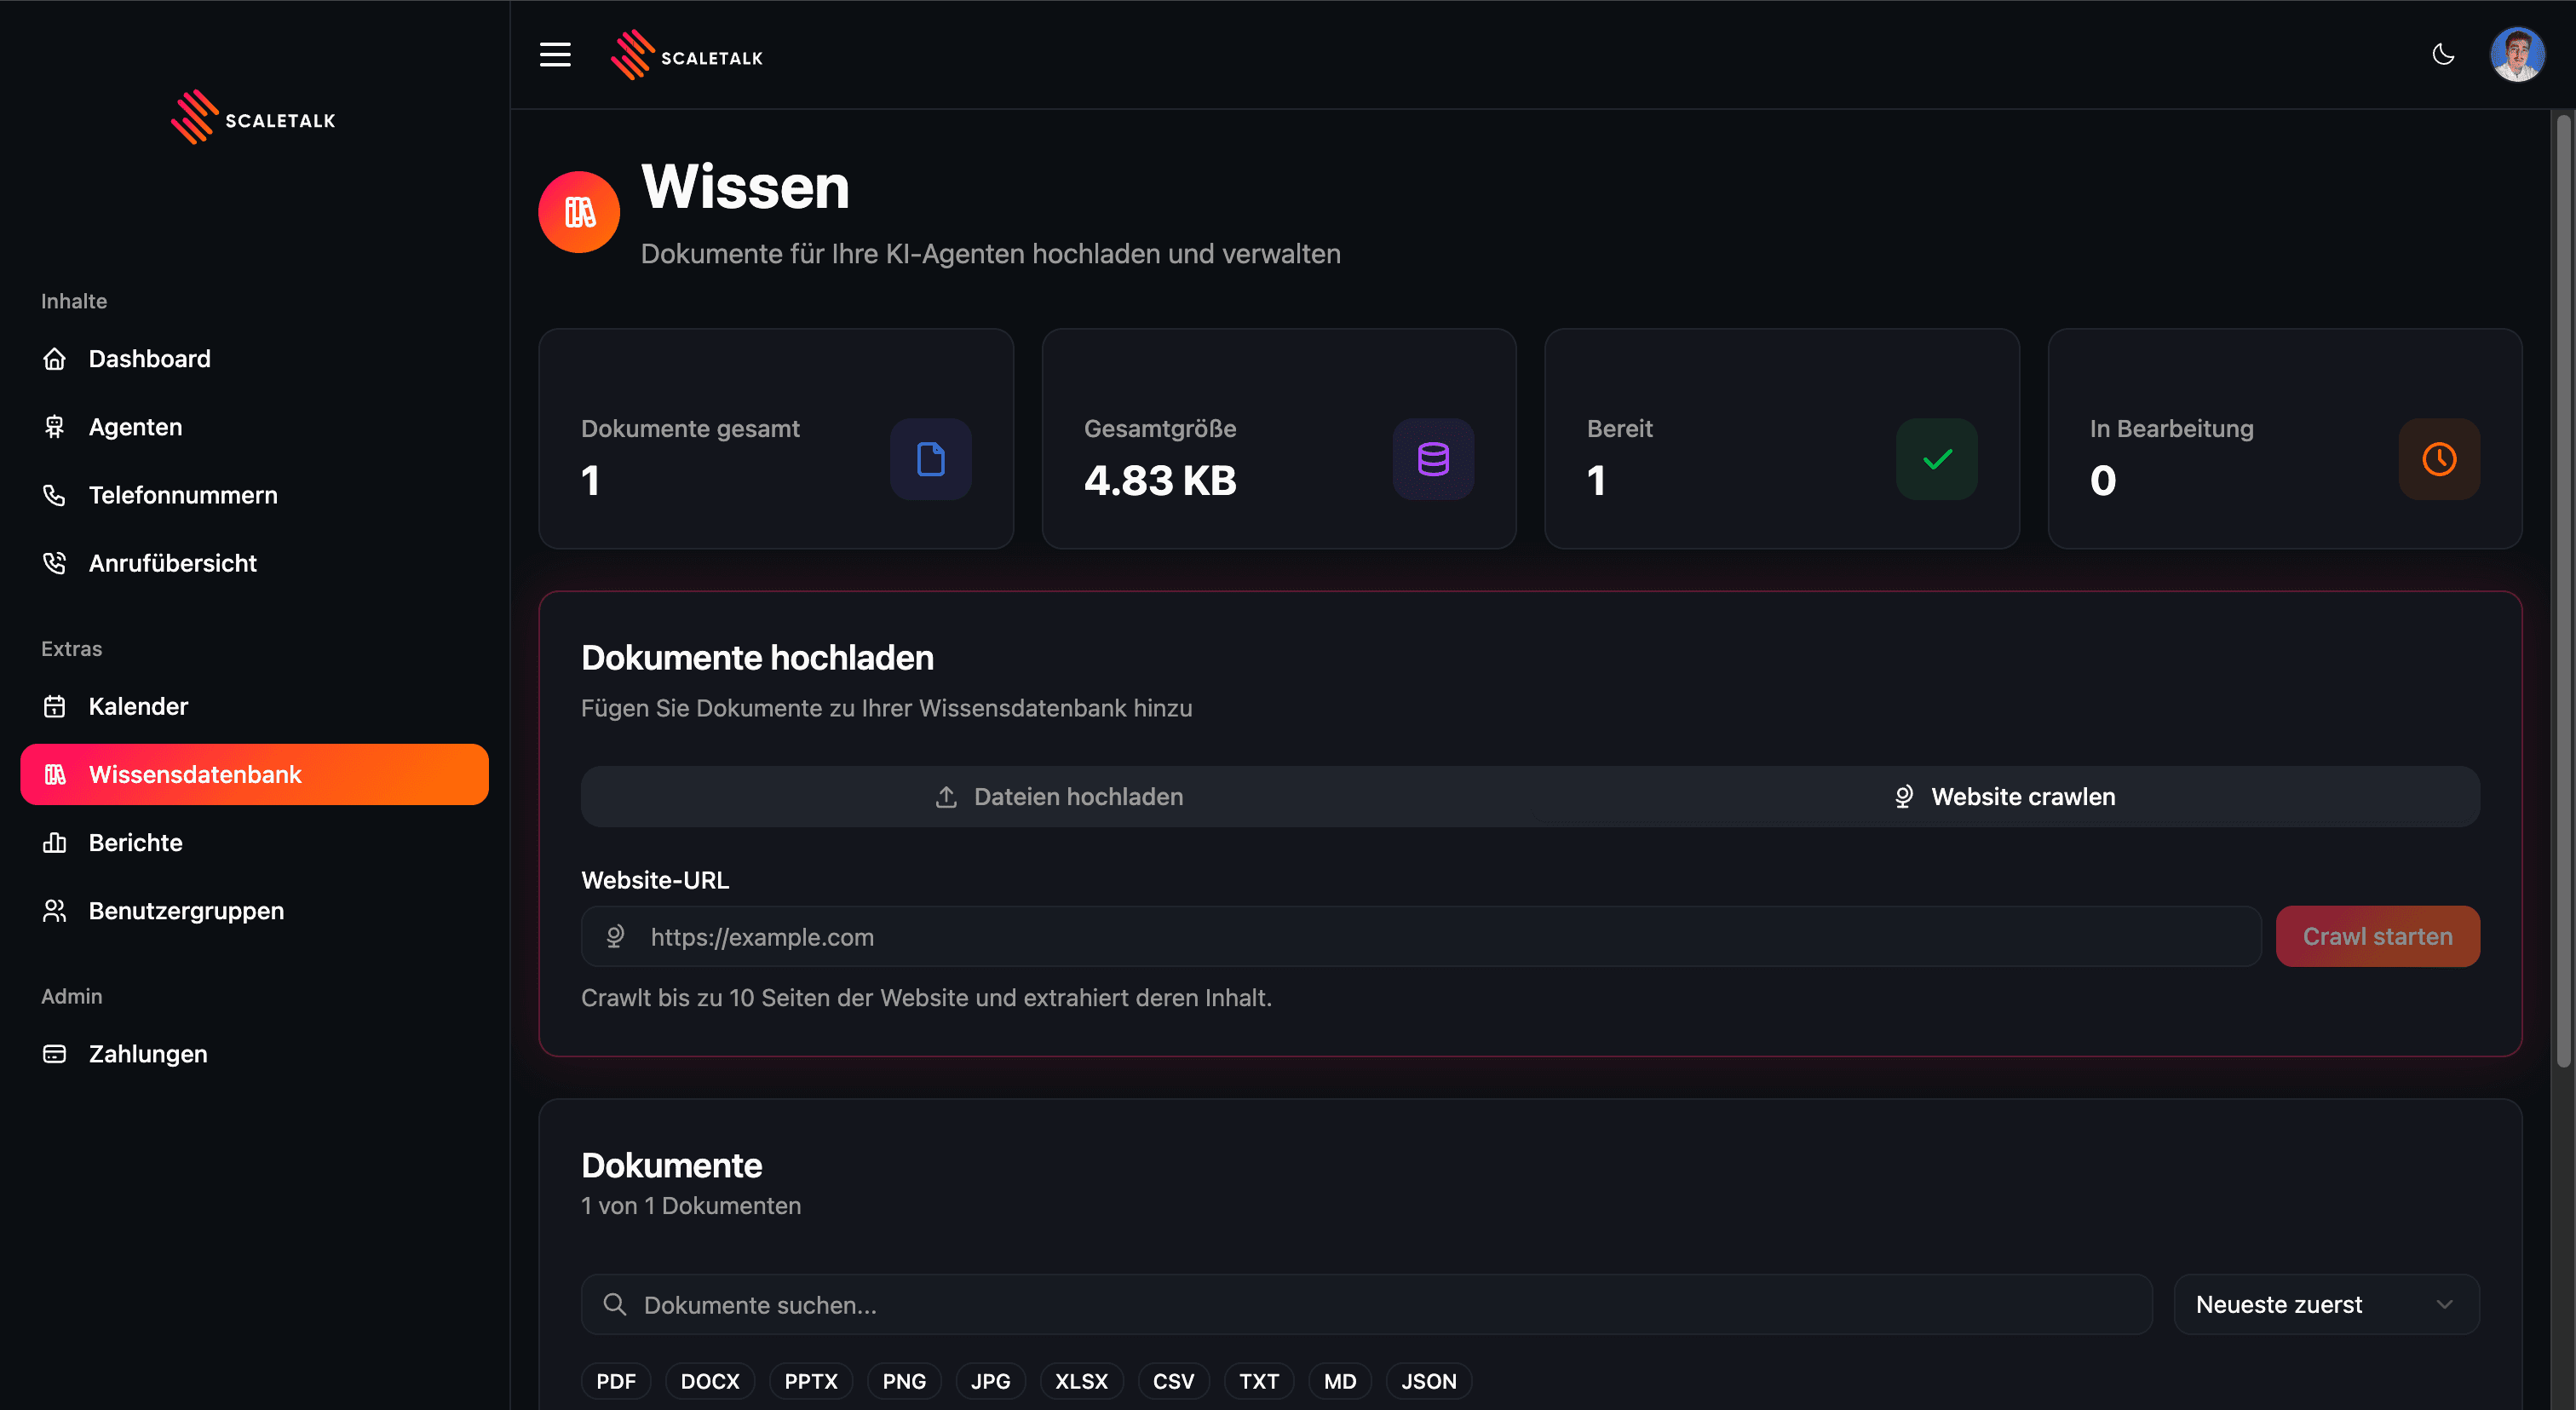Screen dimensions: 2576x1410
Task: Switch to the Agenten section
Action: click(x=135, y=426)
